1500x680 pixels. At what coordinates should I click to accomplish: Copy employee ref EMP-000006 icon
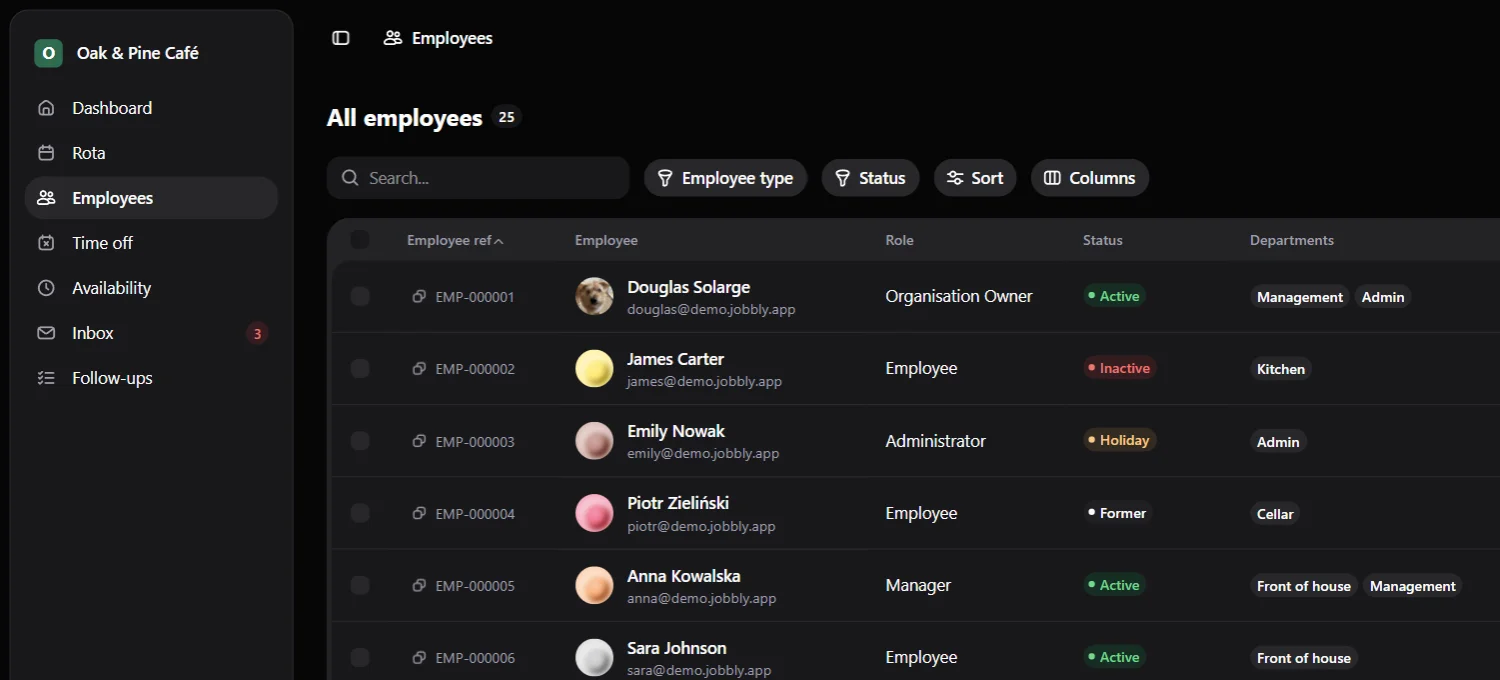tap(420, 657)
